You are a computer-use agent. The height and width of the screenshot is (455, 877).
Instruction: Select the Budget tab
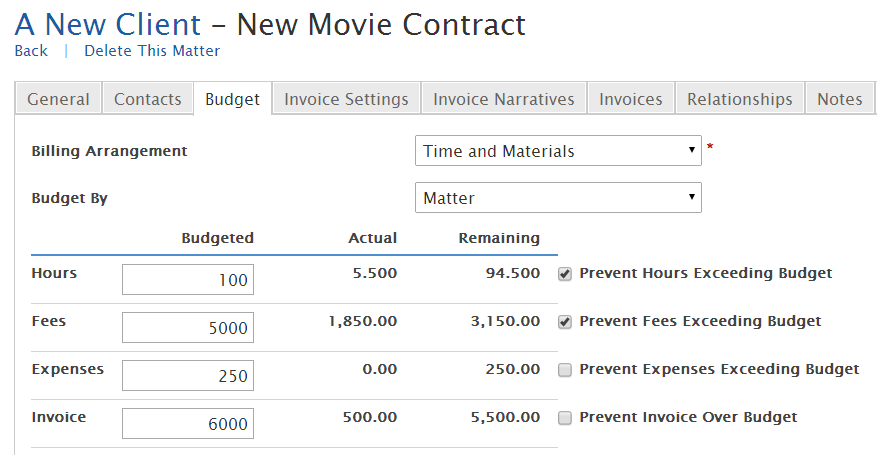232,99
